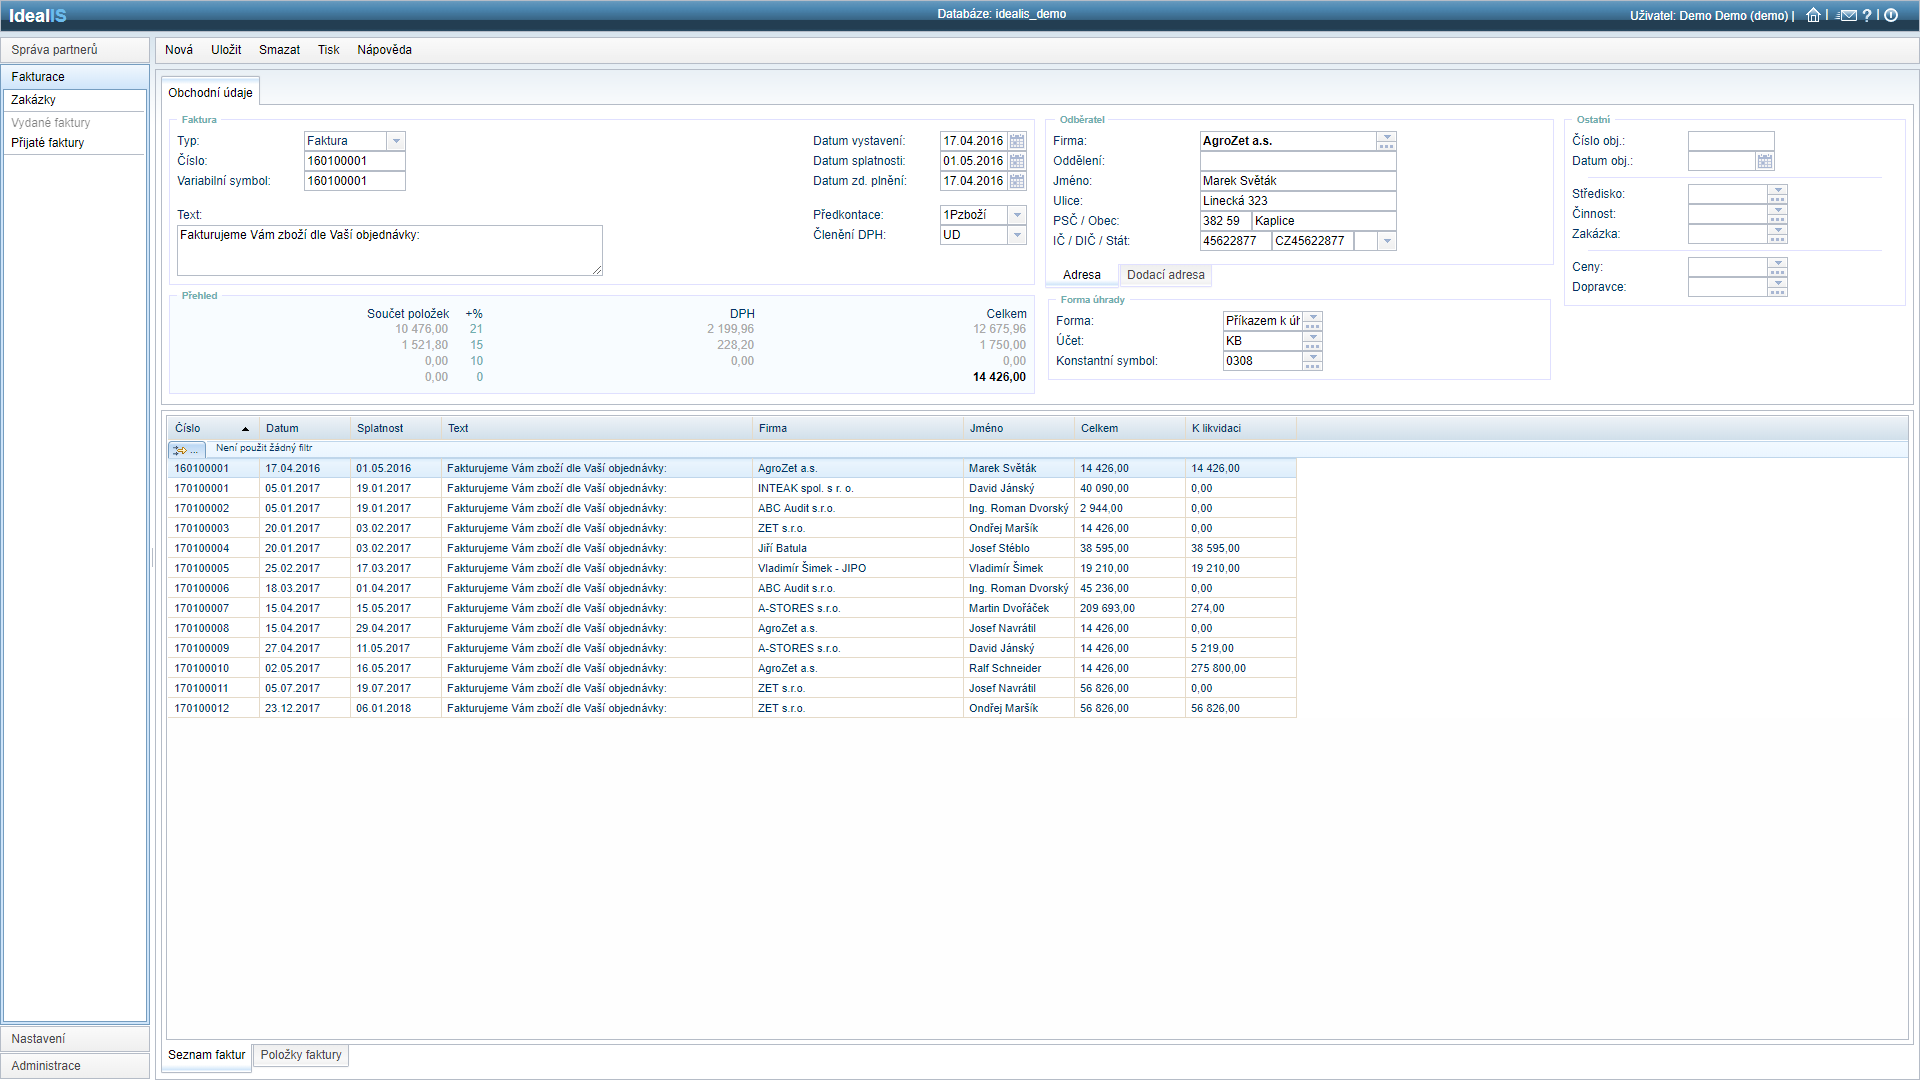The image size is (1920, 1080).
Task: Open calendar picker for Datum splatnosti
Action: click(x=1017, y=161)
